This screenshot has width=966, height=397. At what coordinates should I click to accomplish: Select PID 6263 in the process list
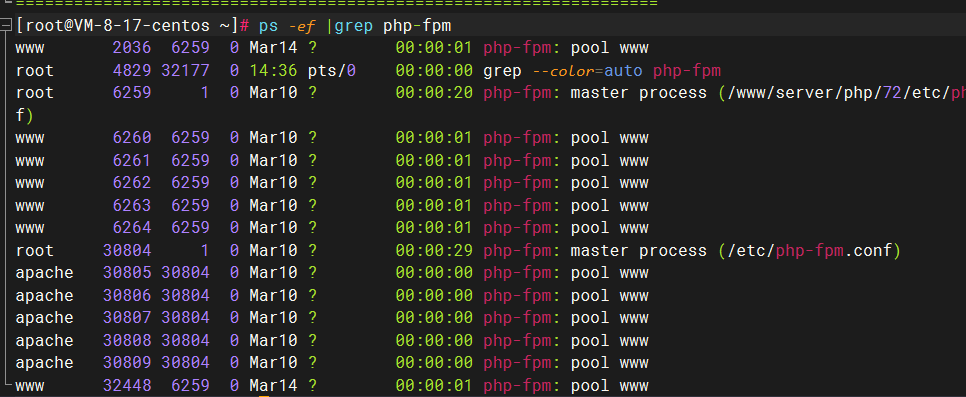(x=132, y=206)
